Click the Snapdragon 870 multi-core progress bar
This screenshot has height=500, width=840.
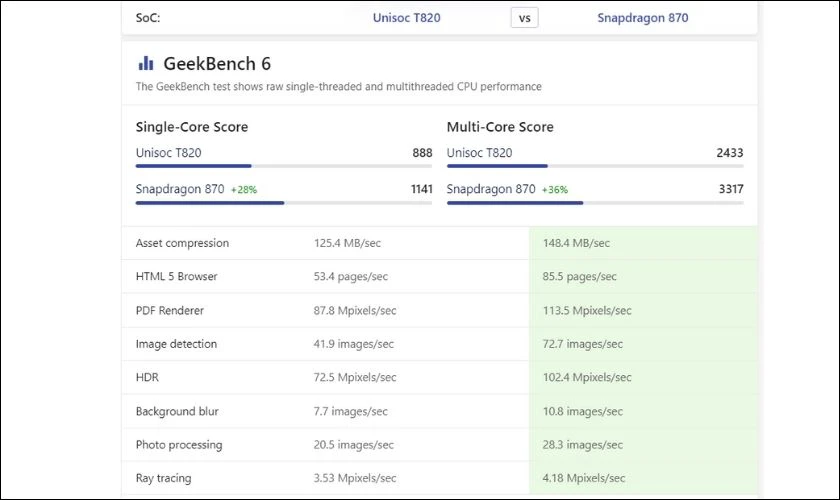595,203
